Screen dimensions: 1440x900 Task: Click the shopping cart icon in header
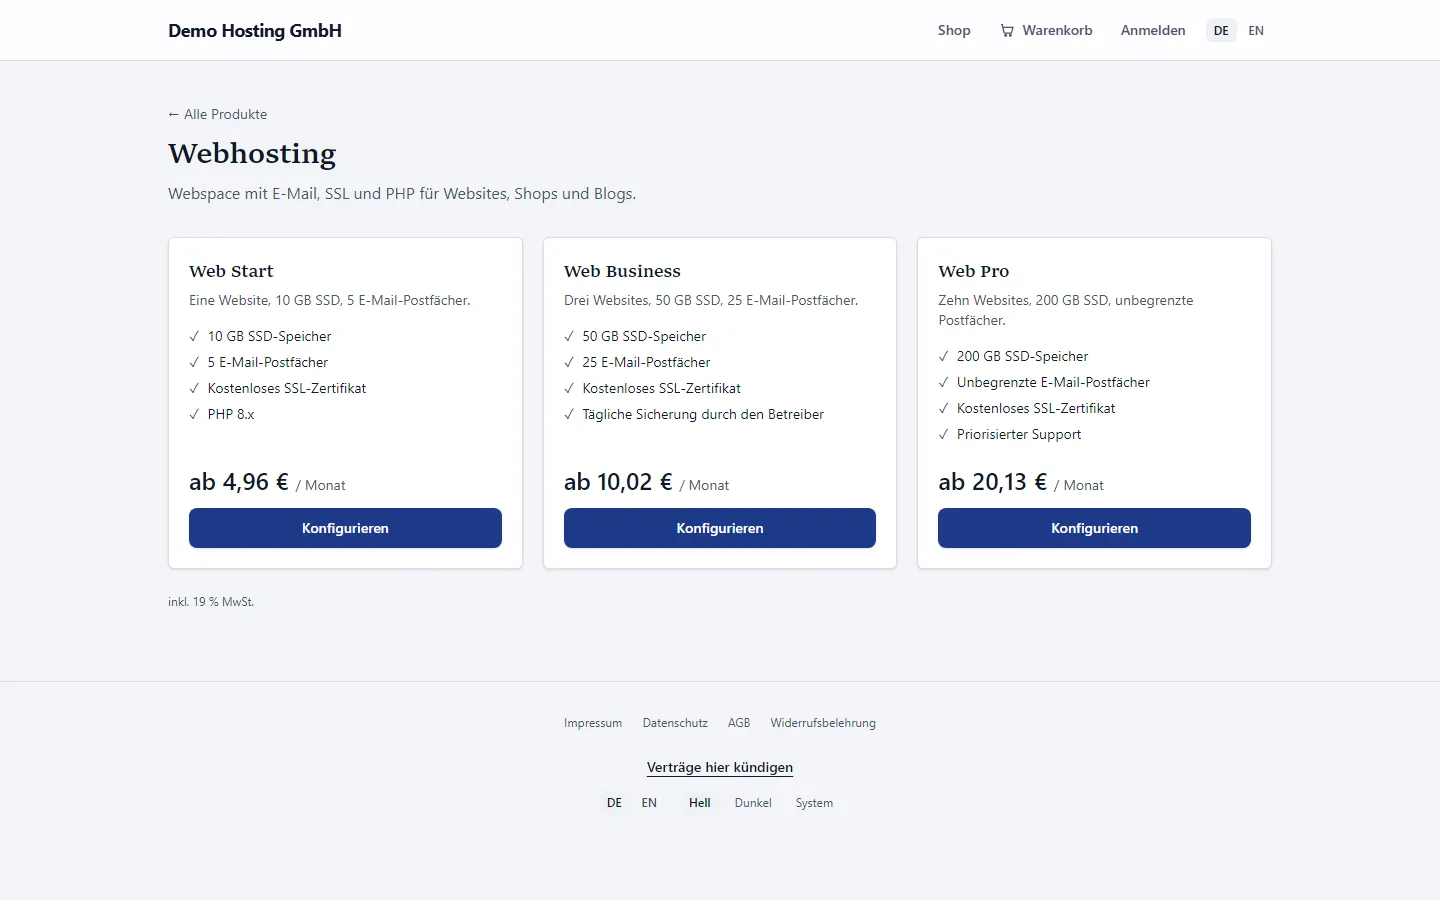pyautogui.click(x=1007, y=31)
